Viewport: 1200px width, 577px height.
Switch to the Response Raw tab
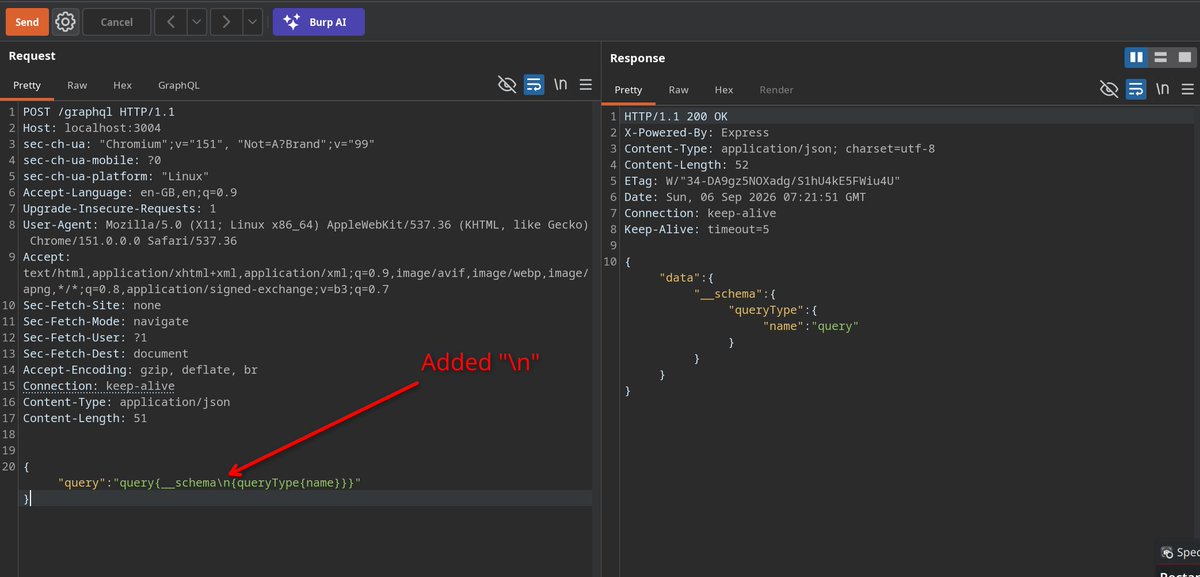pos(678,90)
